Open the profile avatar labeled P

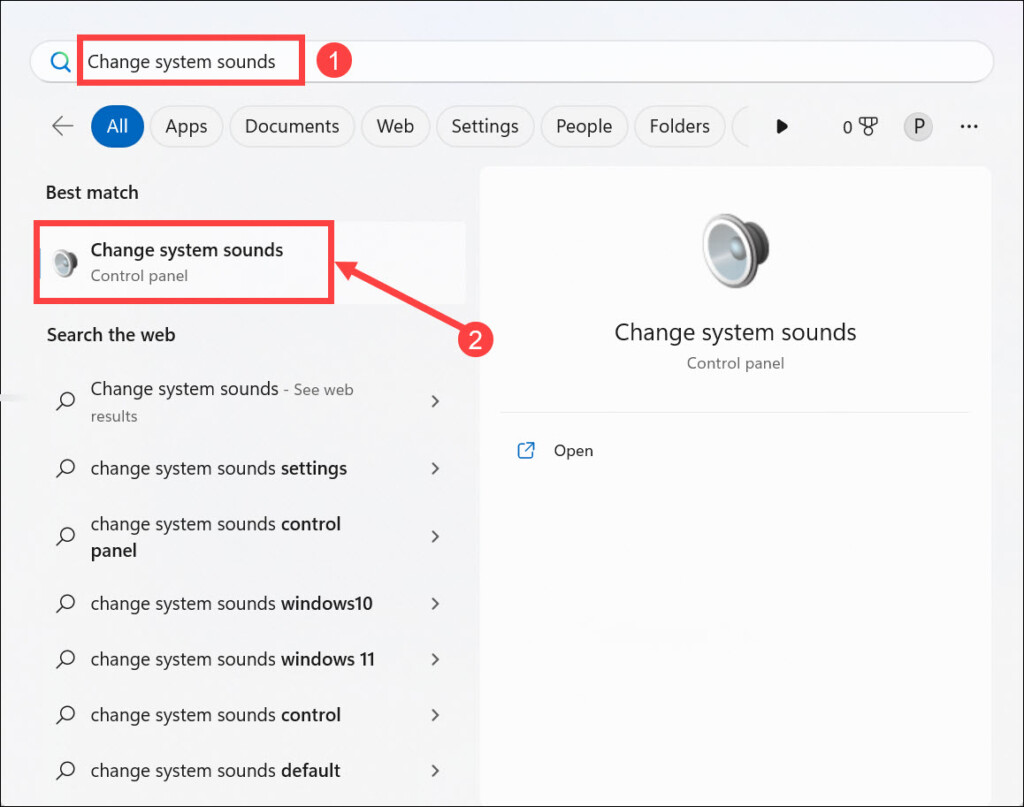pyautogui.click(x=917, y=126)
